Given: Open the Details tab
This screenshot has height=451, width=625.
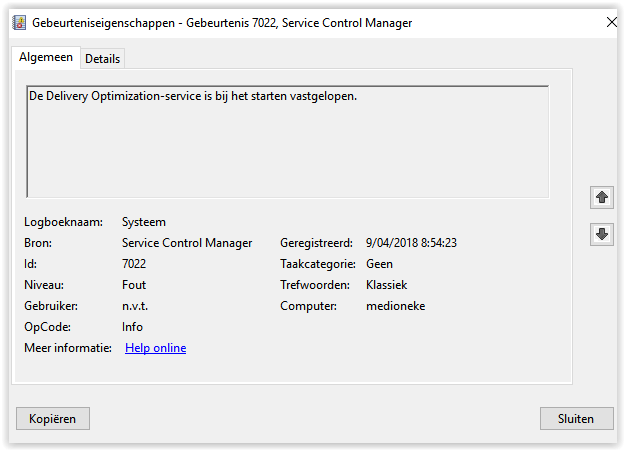Looking at the screenshot, I should 102,59.
